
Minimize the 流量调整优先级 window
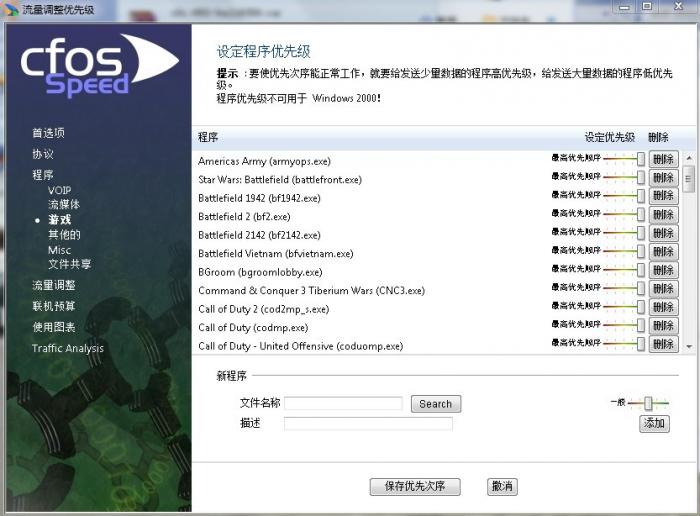click(624, 7)
